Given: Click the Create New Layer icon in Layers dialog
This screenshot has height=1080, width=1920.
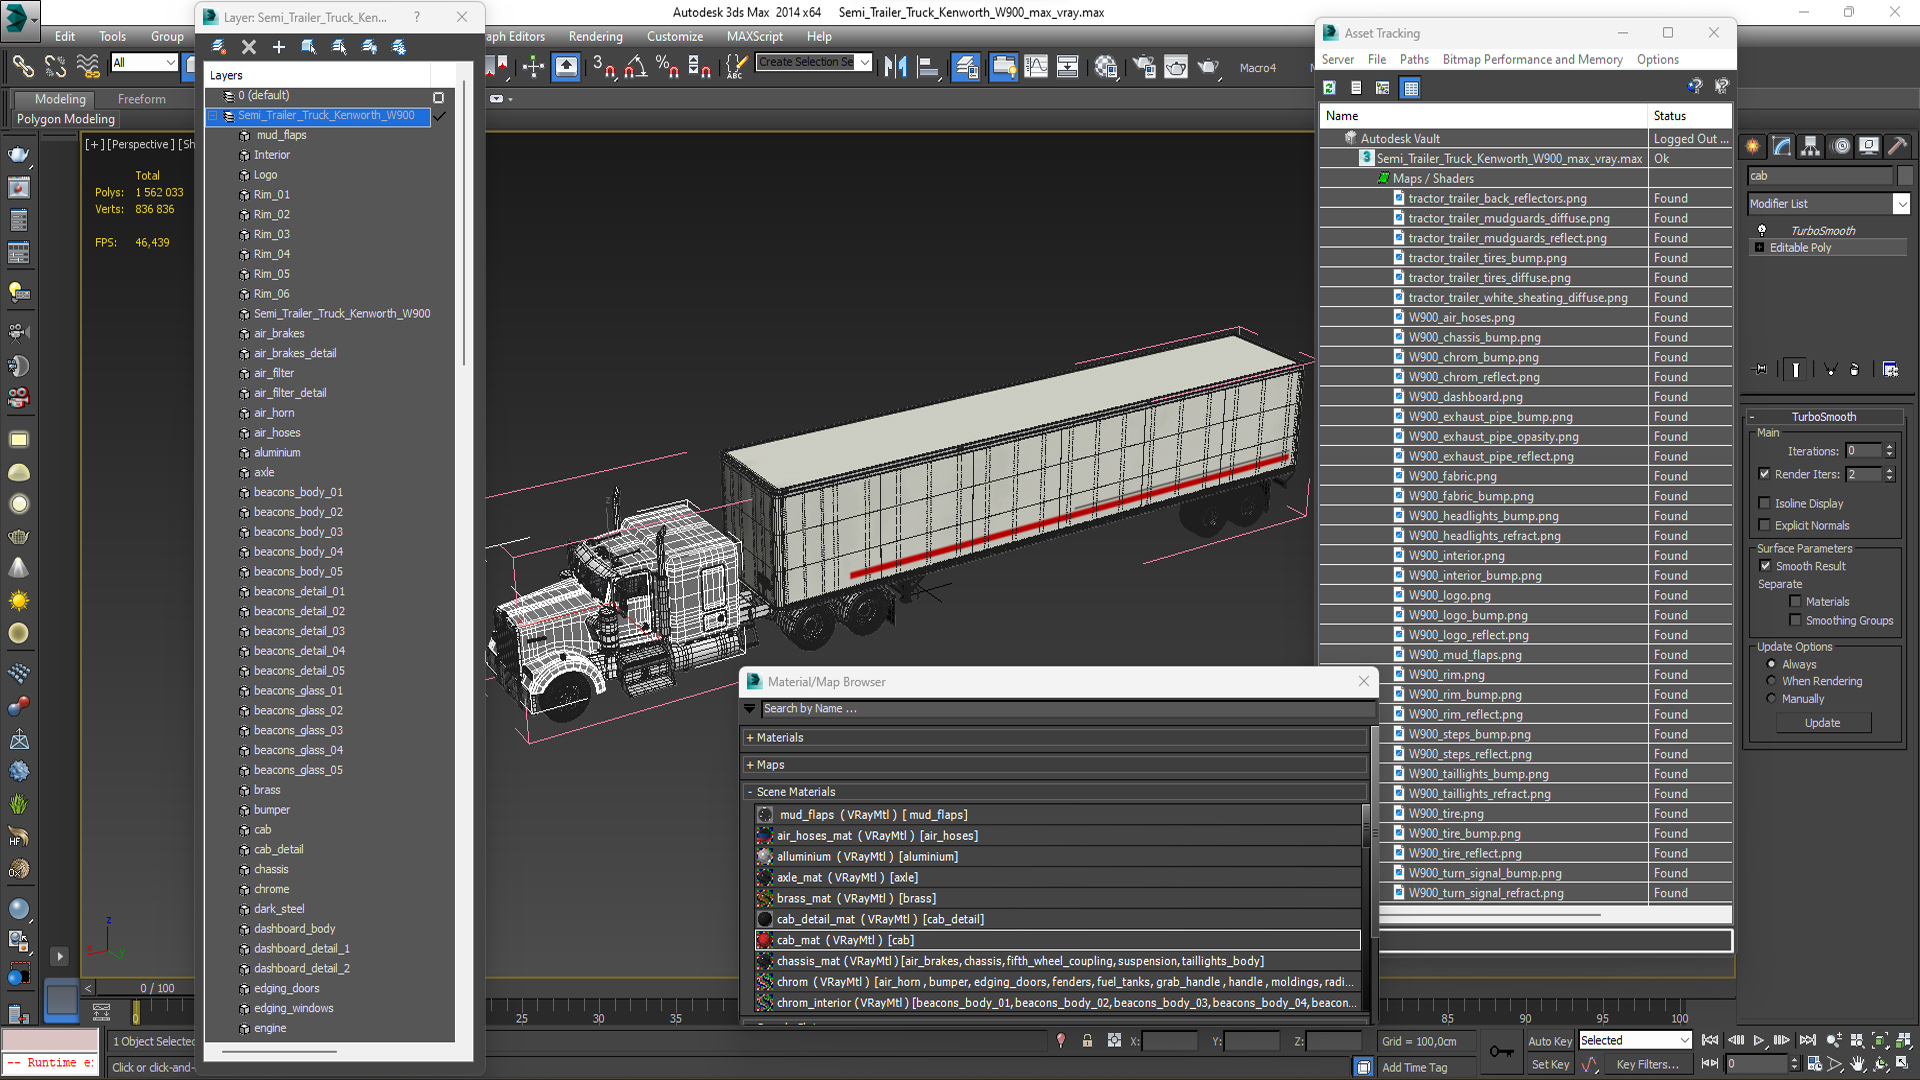Looking at the screenshot, I should pos(219,47).
